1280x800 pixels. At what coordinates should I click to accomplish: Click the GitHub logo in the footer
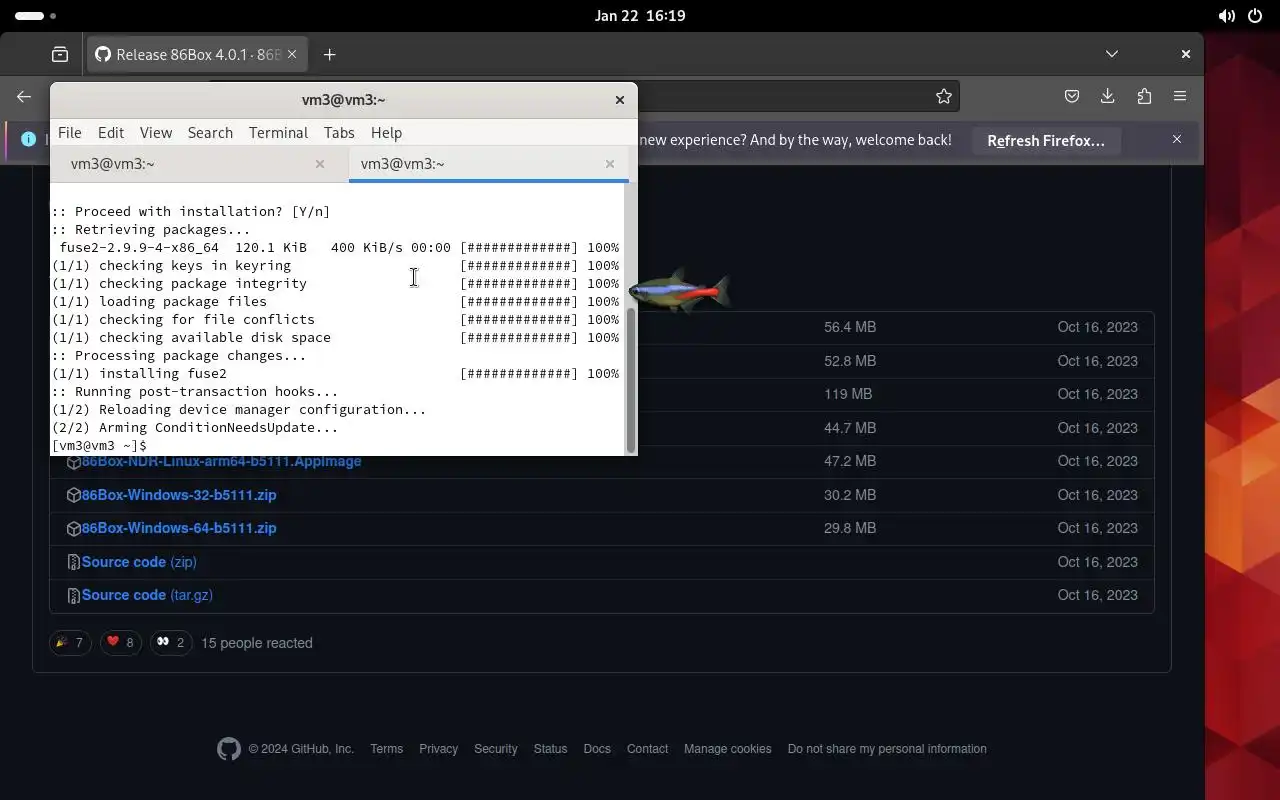click(x=229, y=749)
